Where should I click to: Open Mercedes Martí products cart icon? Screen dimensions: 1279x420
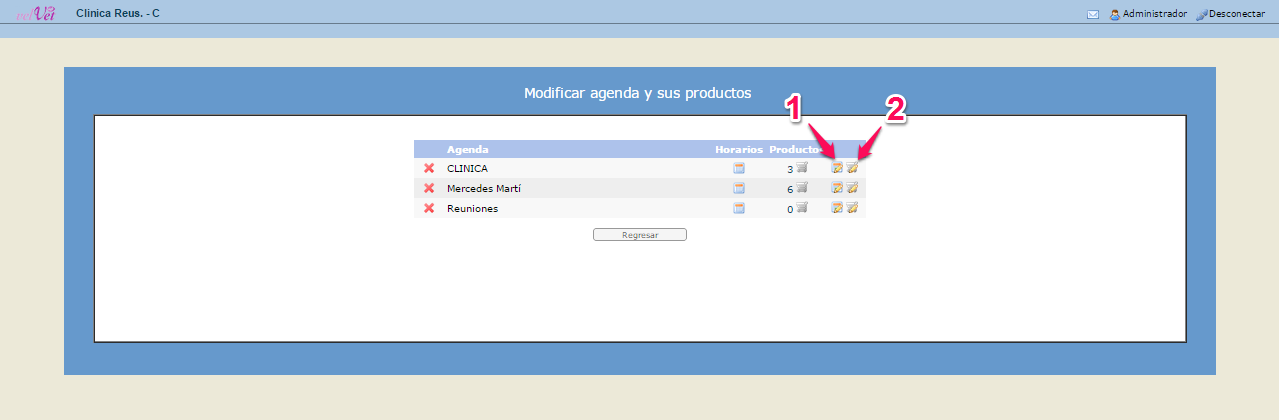802,188
